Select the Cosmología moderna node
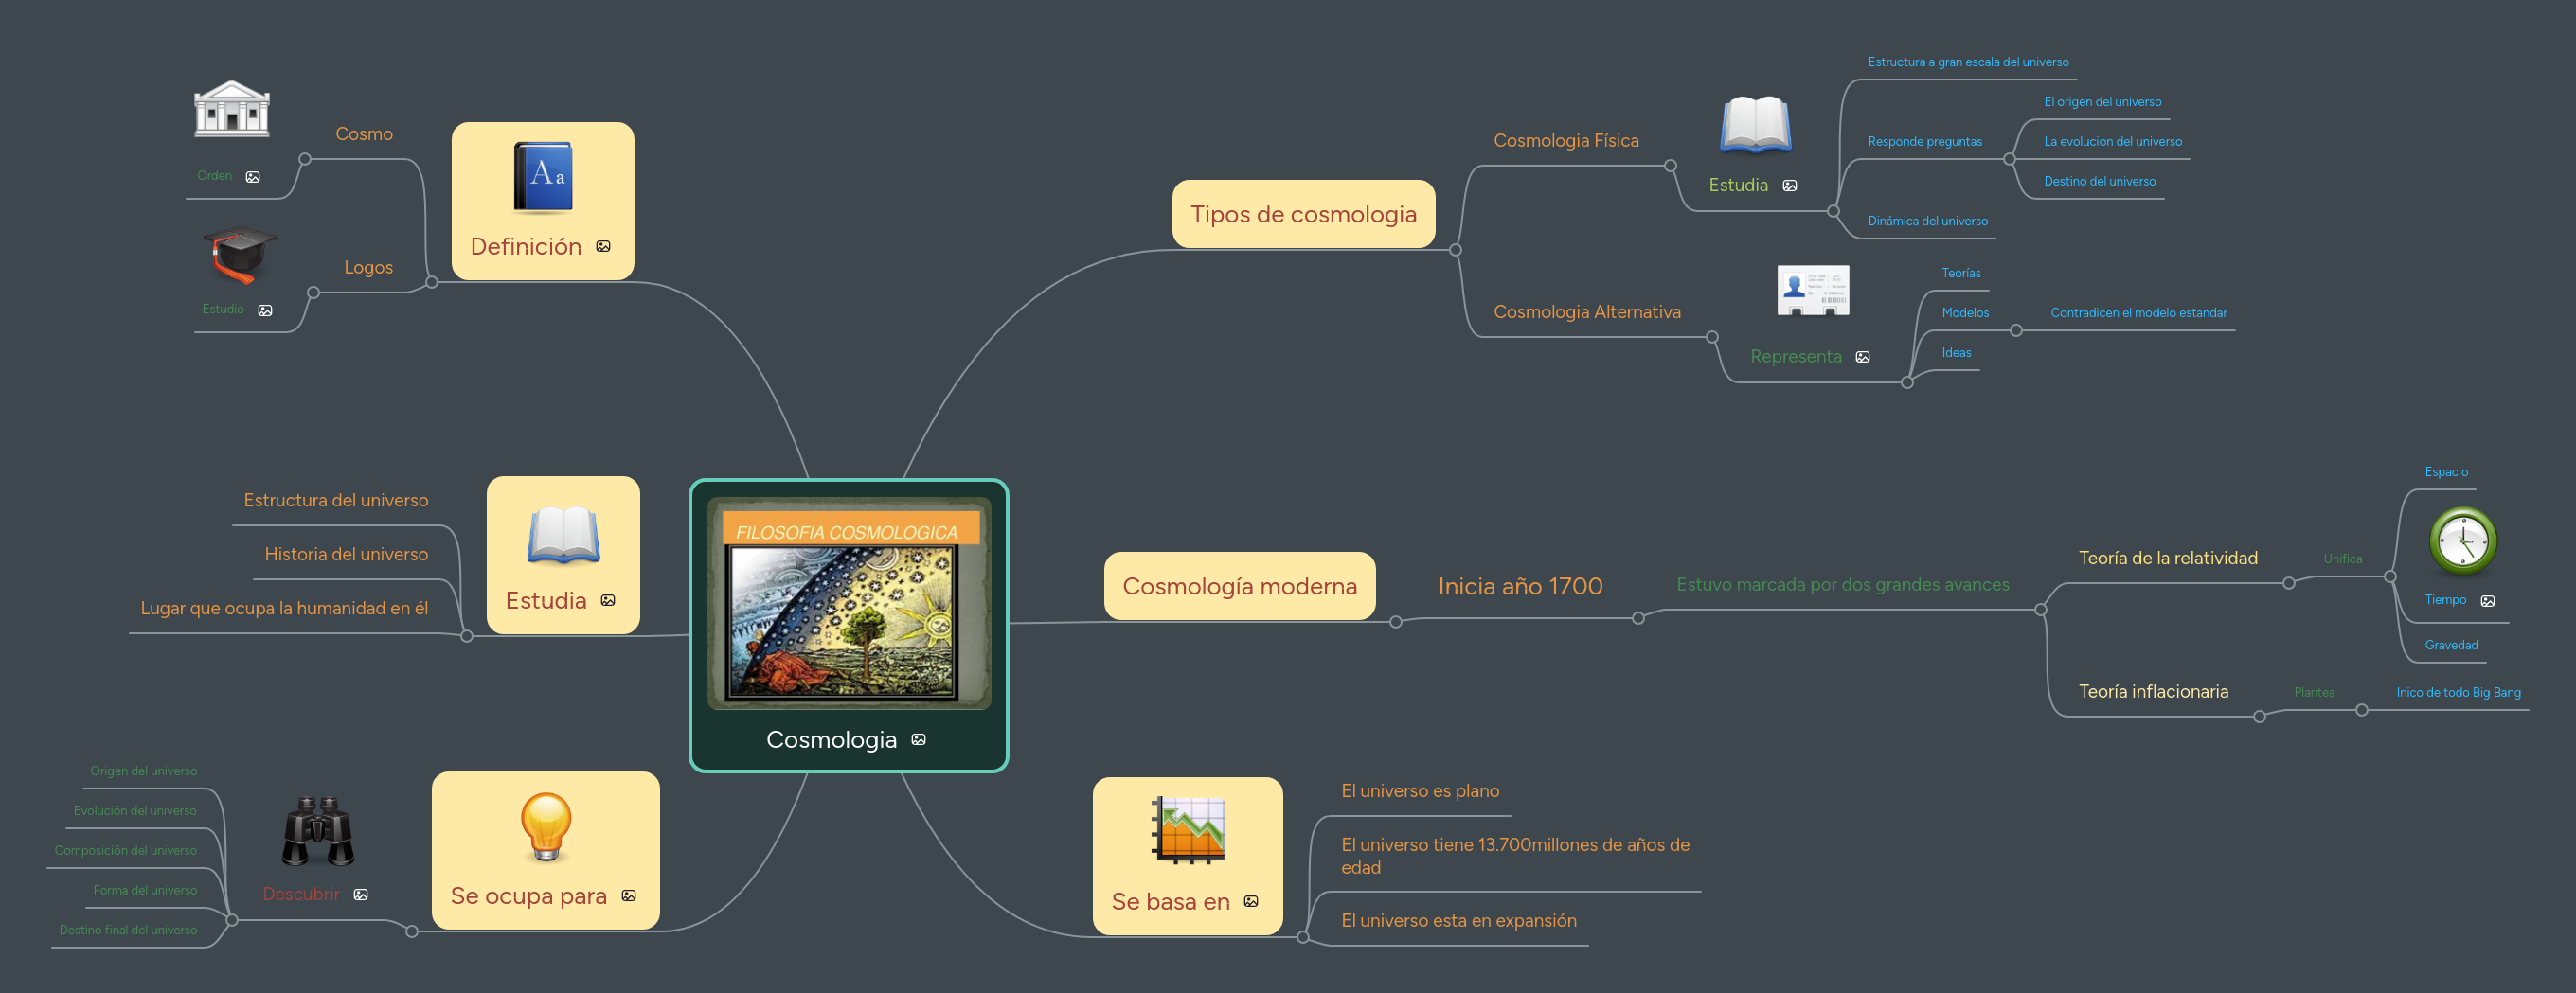 pos(1239,587)
